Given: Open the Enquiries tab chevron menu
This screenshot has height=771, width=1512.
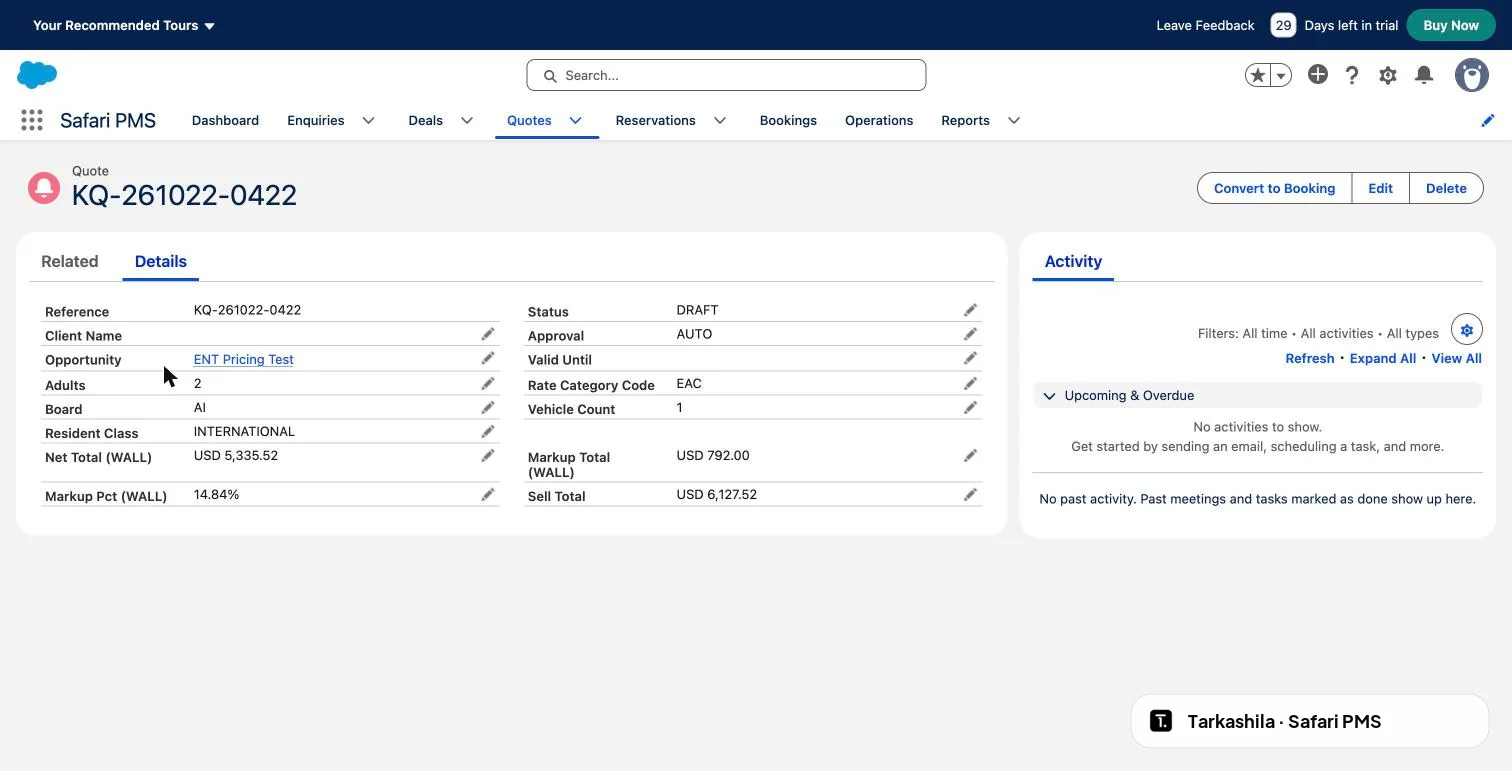Looking at the screenshot, I should [368, 120].
